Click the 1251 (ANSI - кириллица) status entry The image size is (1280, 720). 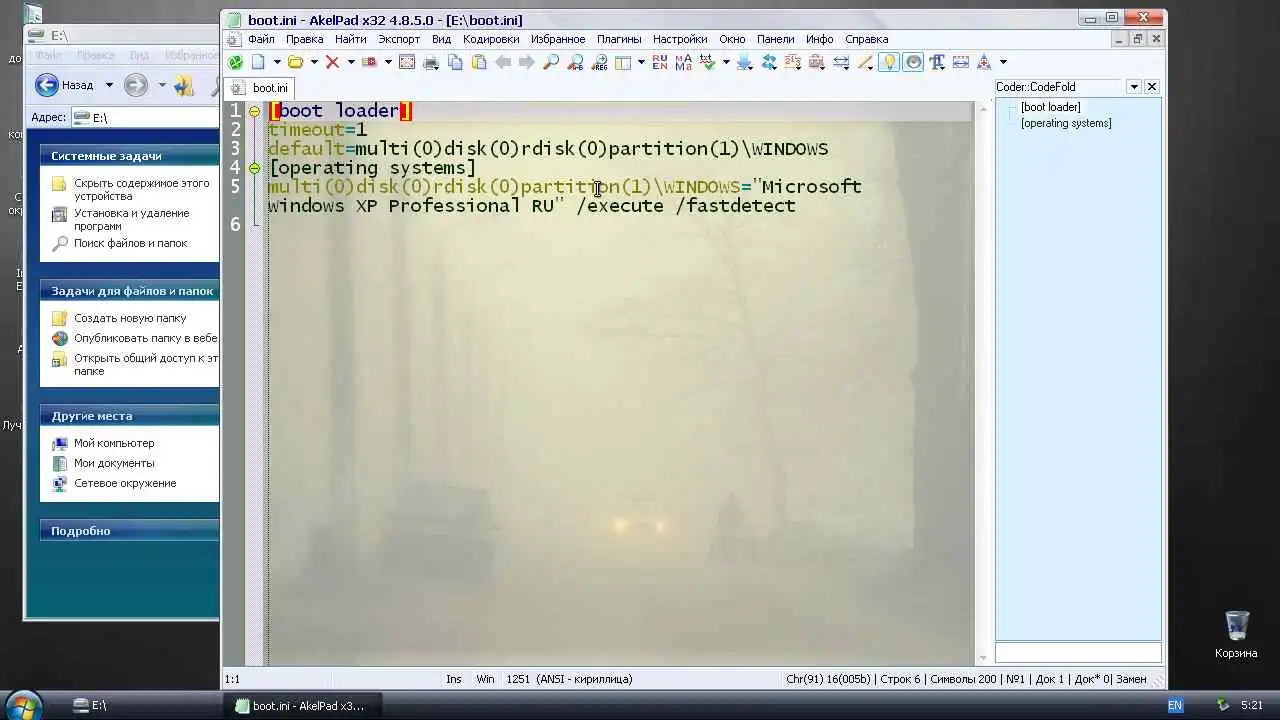tap(569, 679)
